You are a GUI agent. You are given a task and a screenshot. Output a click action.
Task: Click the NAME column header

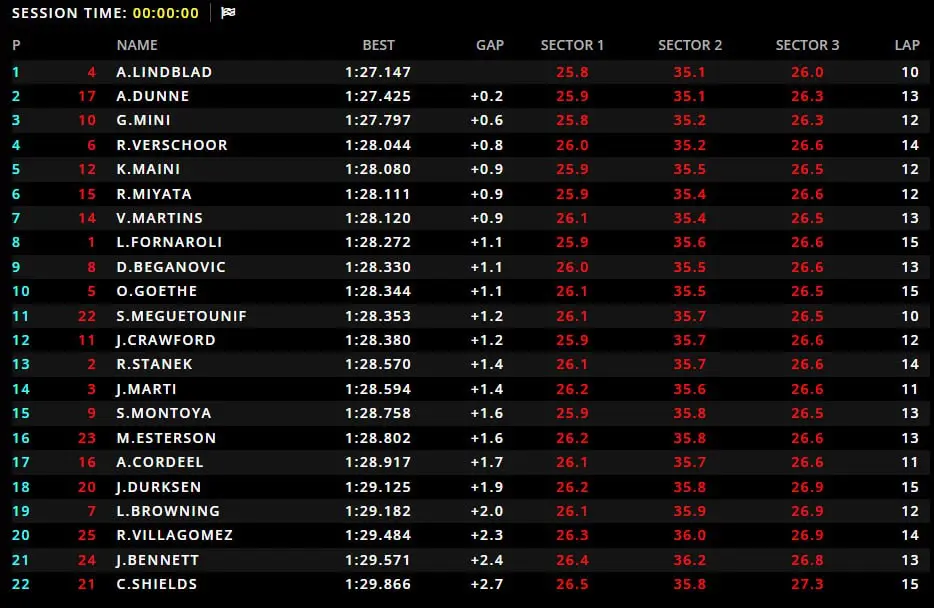tap(137, 45)
